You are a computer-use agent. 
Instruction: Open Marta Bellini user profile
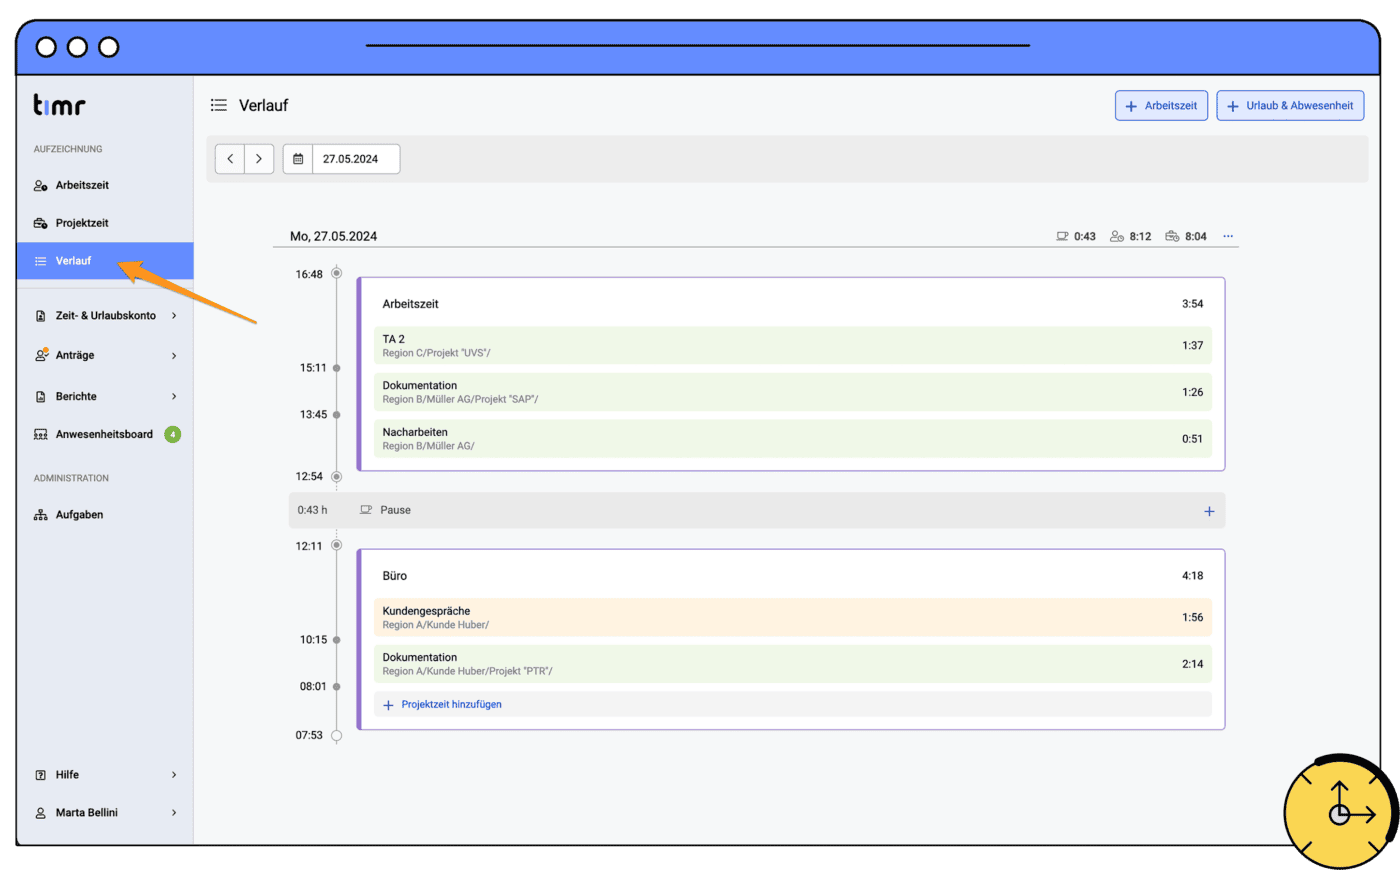coord(87,813)
